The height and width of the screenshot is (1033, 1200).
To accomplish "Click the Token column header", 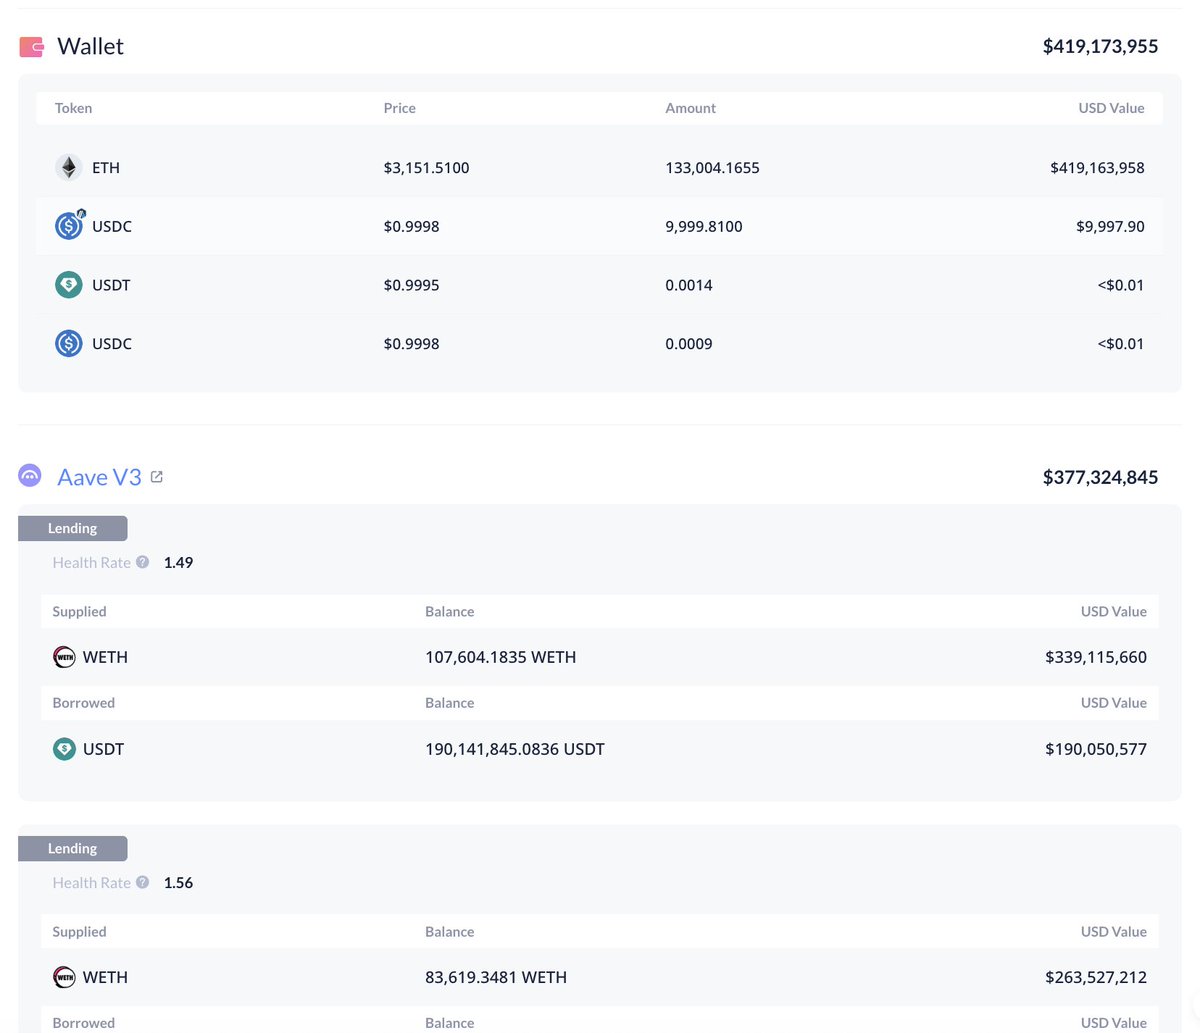I will point(73,108).
